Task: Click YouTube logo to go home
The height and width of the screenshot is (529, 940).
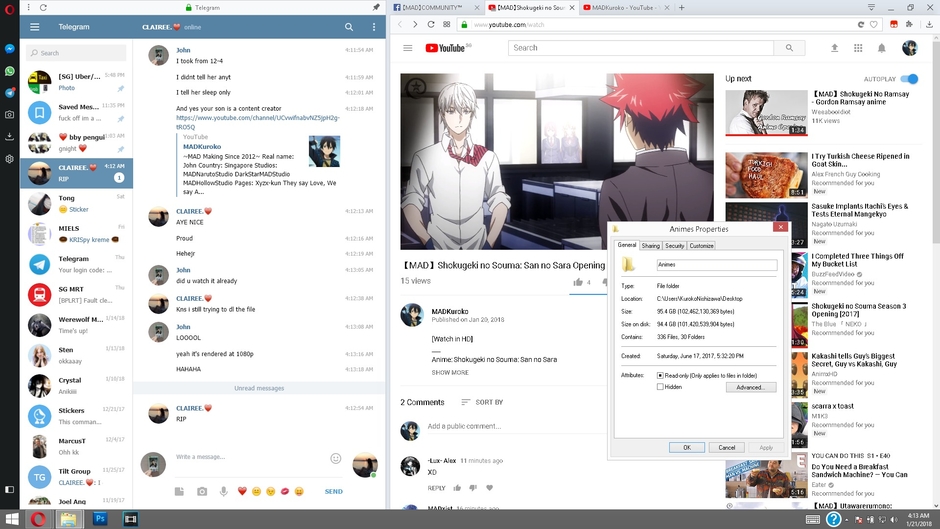Action: click(x=445, y=48)
